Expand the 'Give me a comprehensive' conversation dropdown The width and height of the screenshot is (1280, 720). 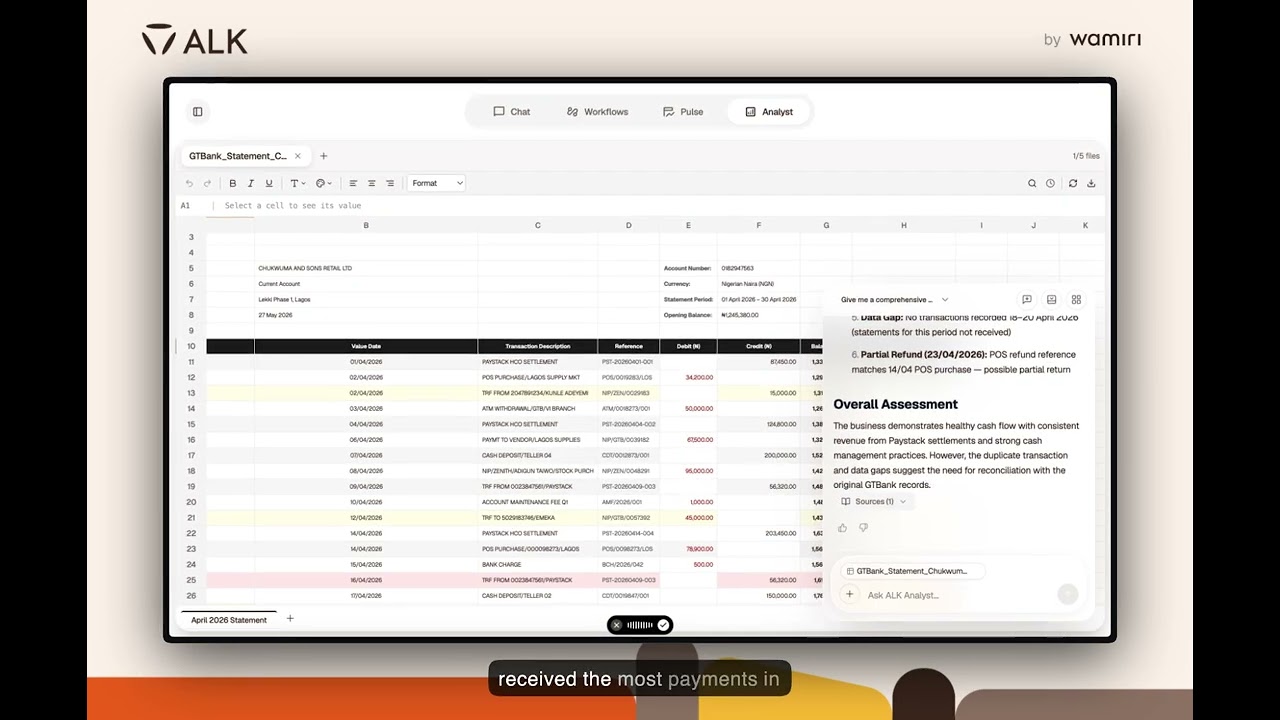pyautogui.click(x=894, y=300)
